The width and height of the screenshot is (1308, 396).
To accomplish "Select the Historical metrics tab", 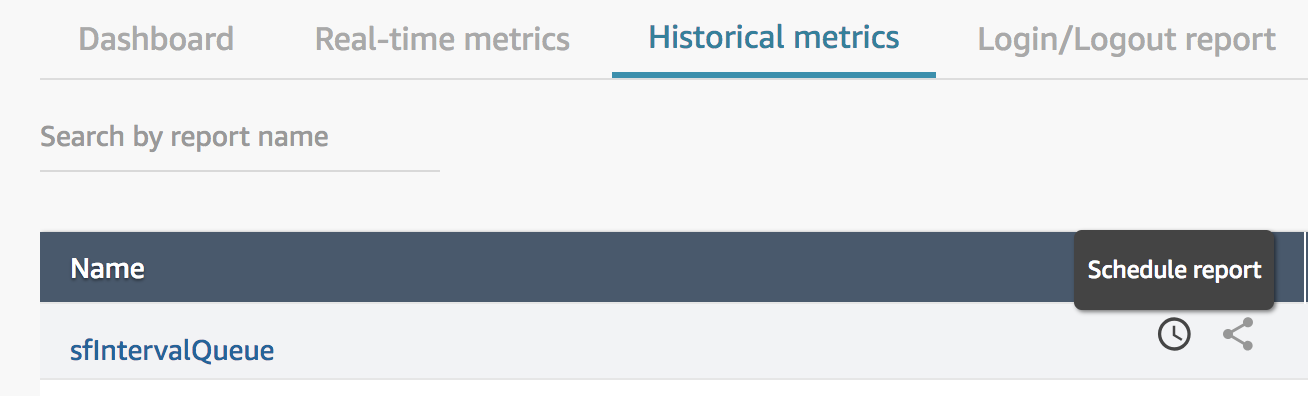I will tap(774, 38).
